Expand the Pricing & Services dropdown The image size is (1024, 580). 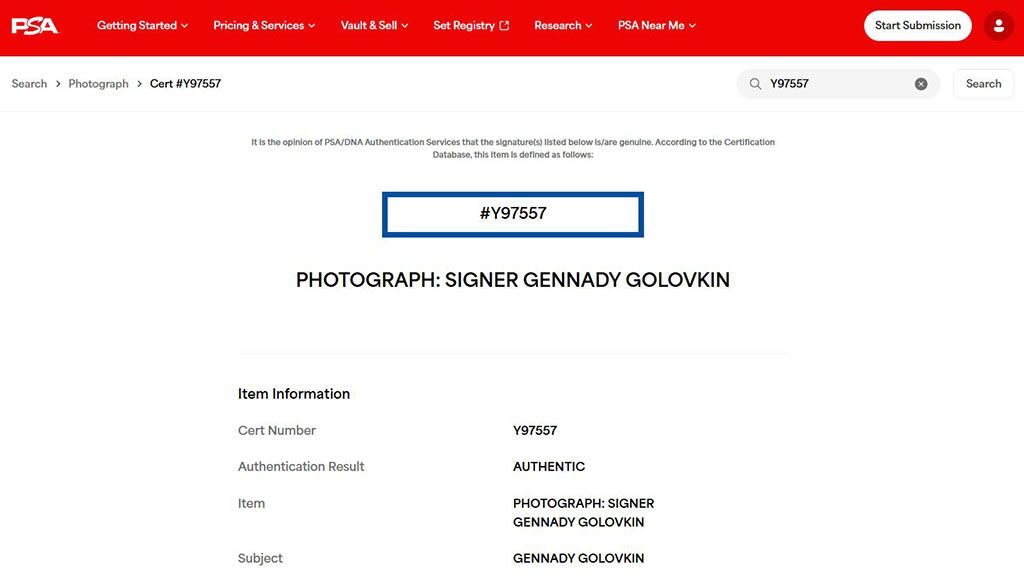click(264, 26)
